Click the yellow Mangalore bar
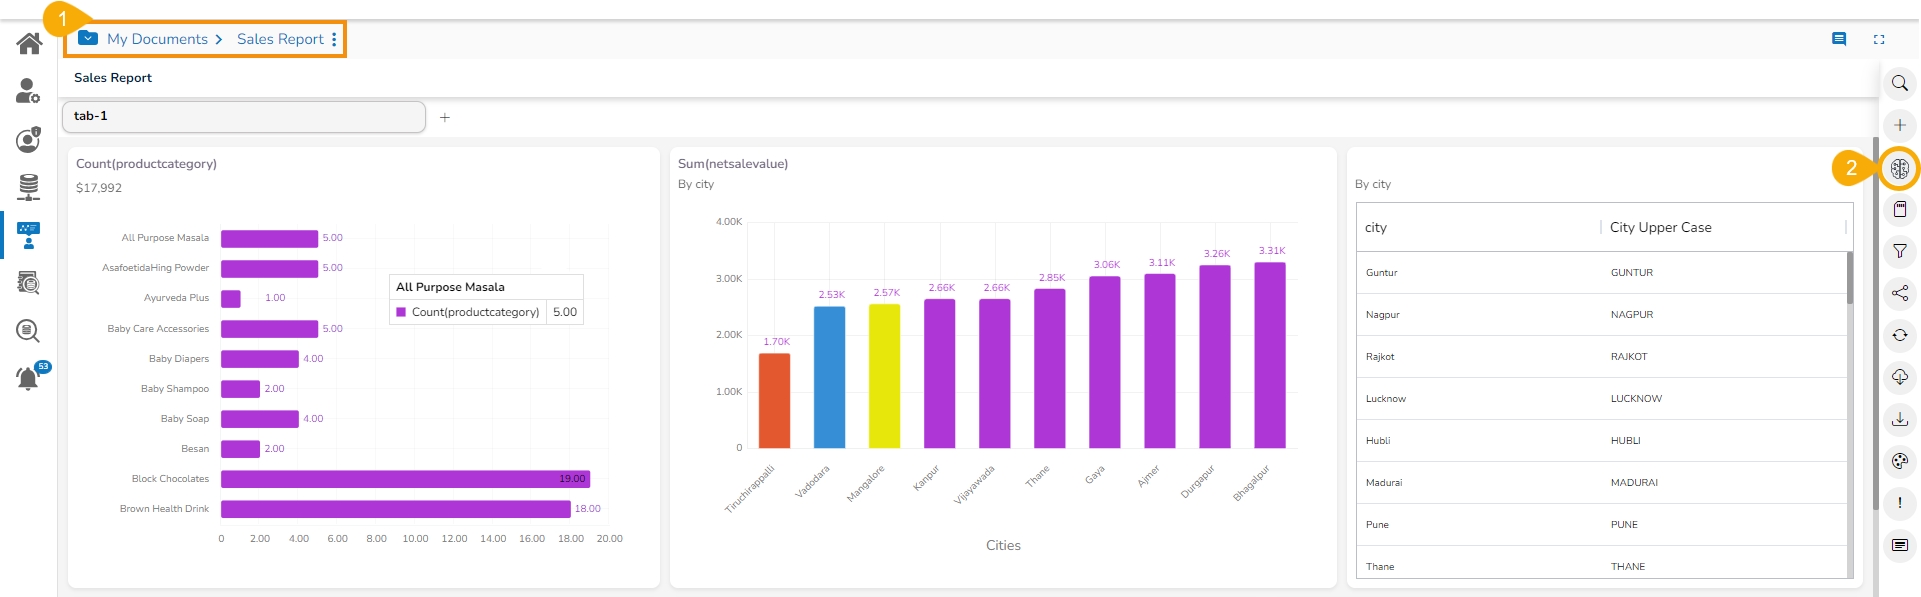 click(x=884, y=376)
